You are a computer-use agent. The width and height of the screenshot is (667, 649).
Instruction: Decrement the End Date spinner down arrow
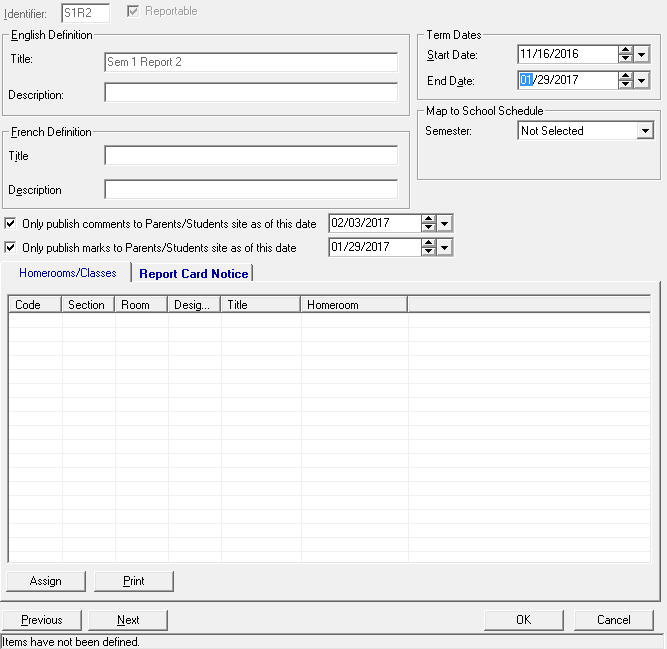pyautogui.click(x=625, y=85)
